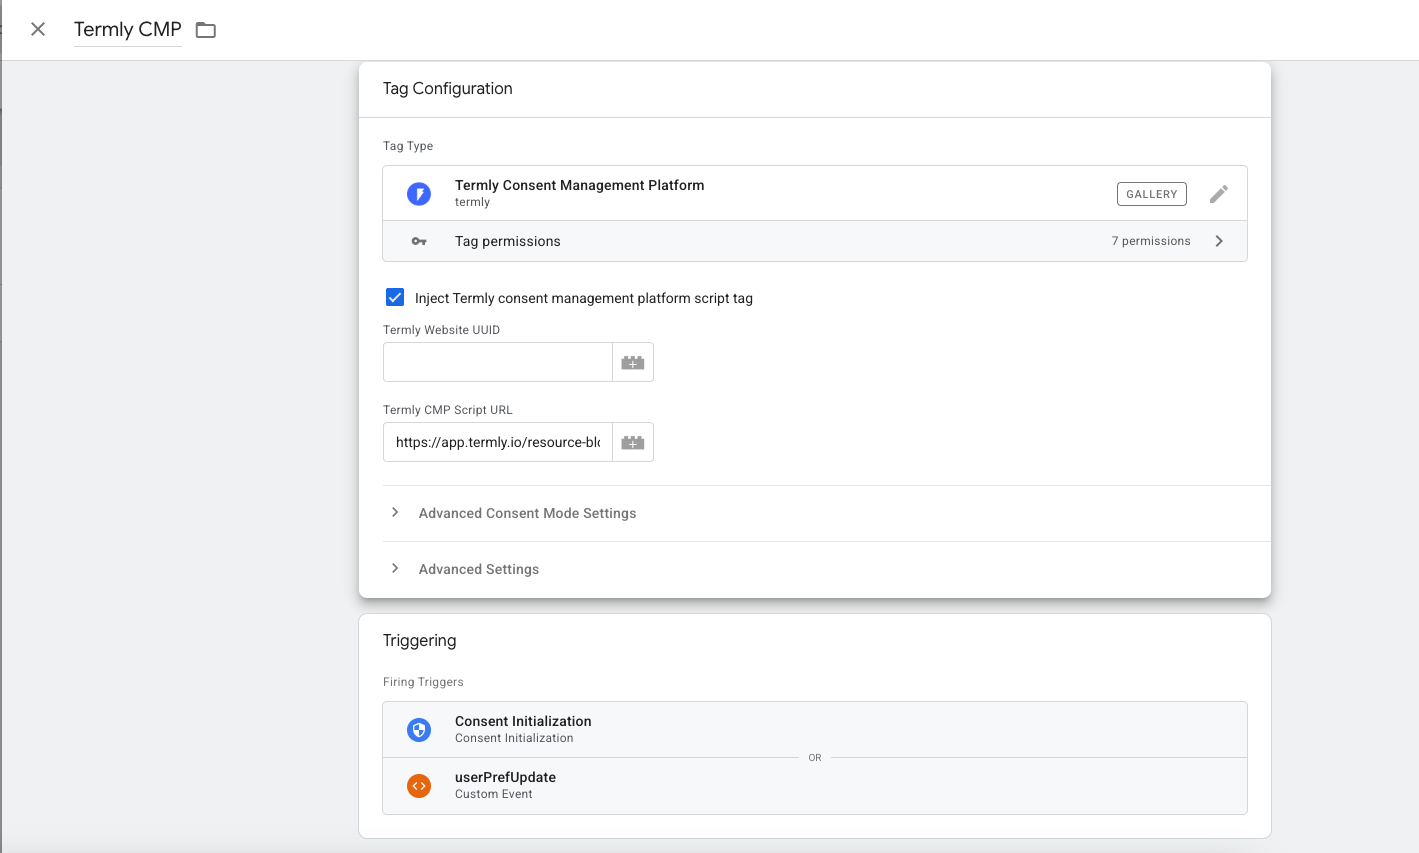Screen dimensions: 1419x853
Task: Click the GALLERY button
Action: [x=1151, y=193]
